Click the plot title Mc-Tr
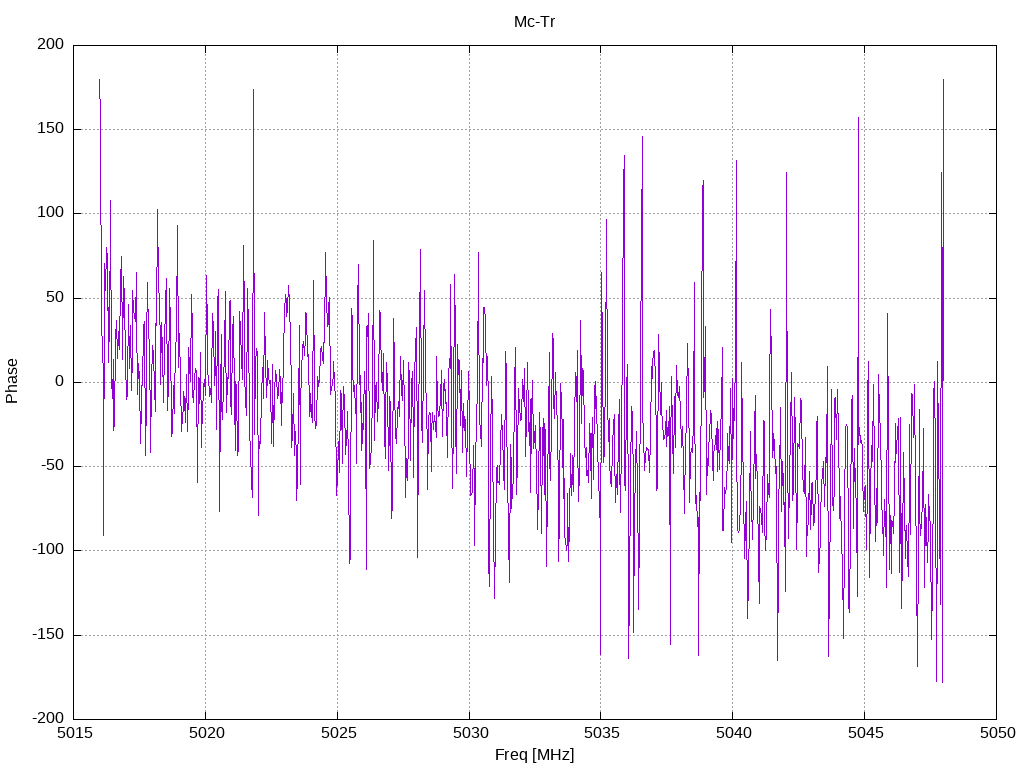This screenshot has height=768, width=1024. (534, 22)
